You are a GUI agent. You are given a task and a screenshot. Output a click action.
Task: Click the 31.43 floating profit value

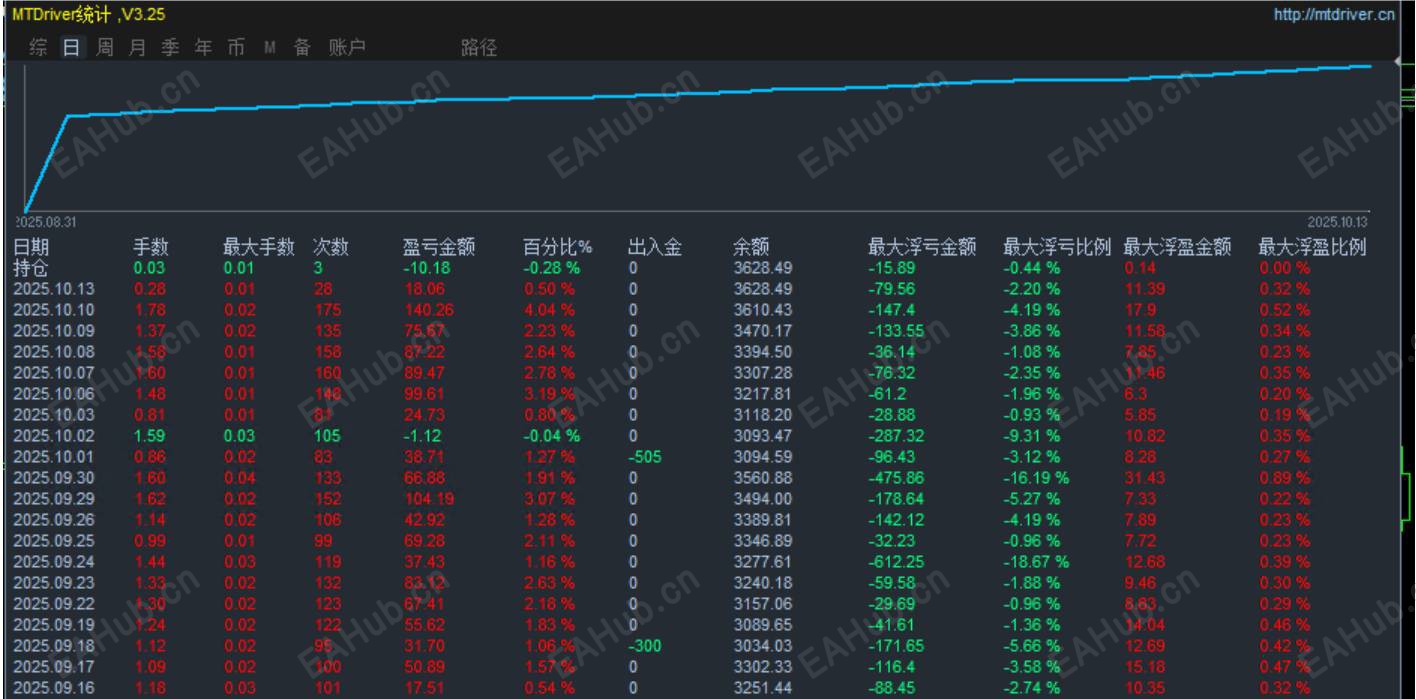pyautogui.click(x=1145, y=478)
